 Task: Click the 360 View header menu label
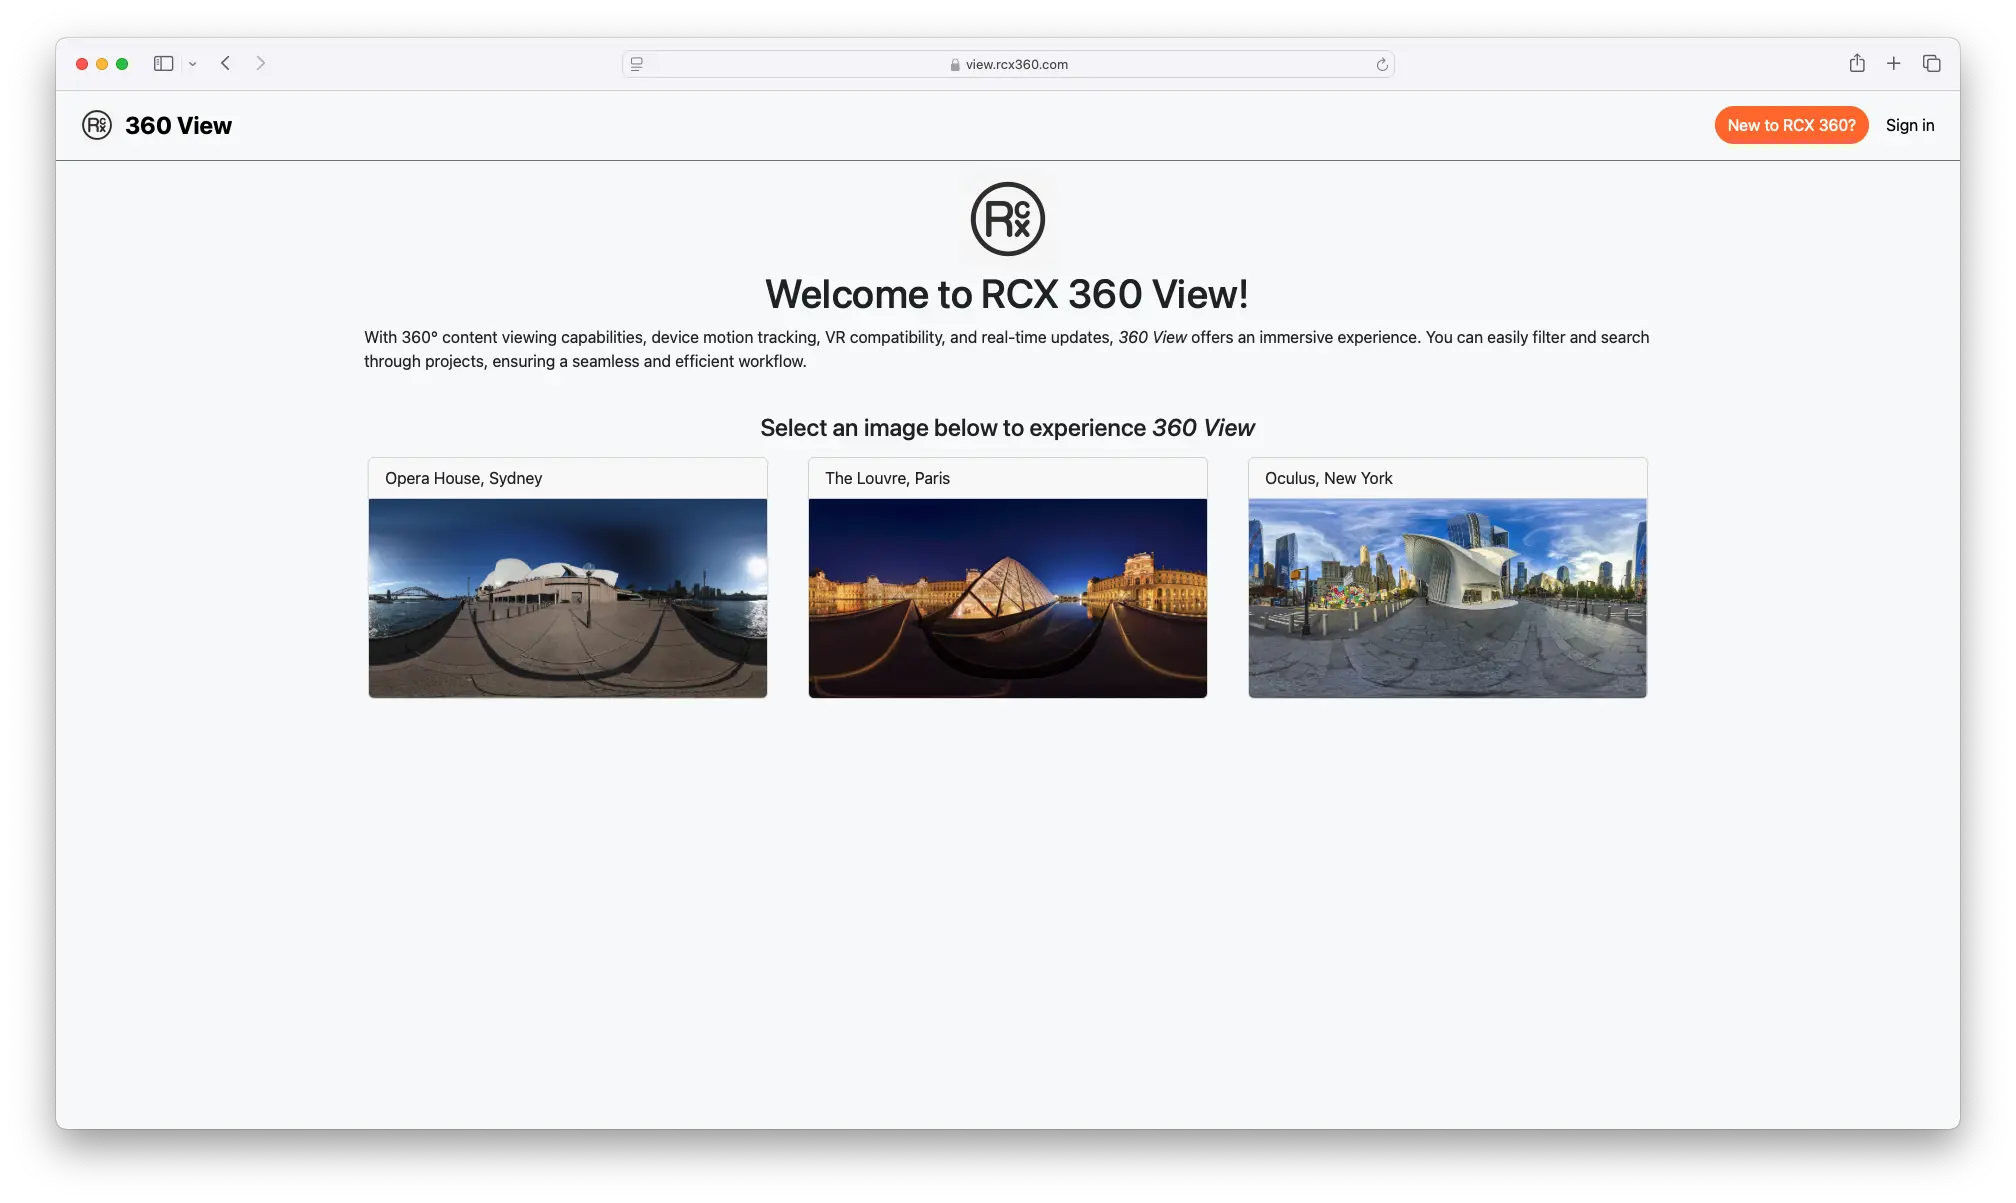tap(178, 125)
